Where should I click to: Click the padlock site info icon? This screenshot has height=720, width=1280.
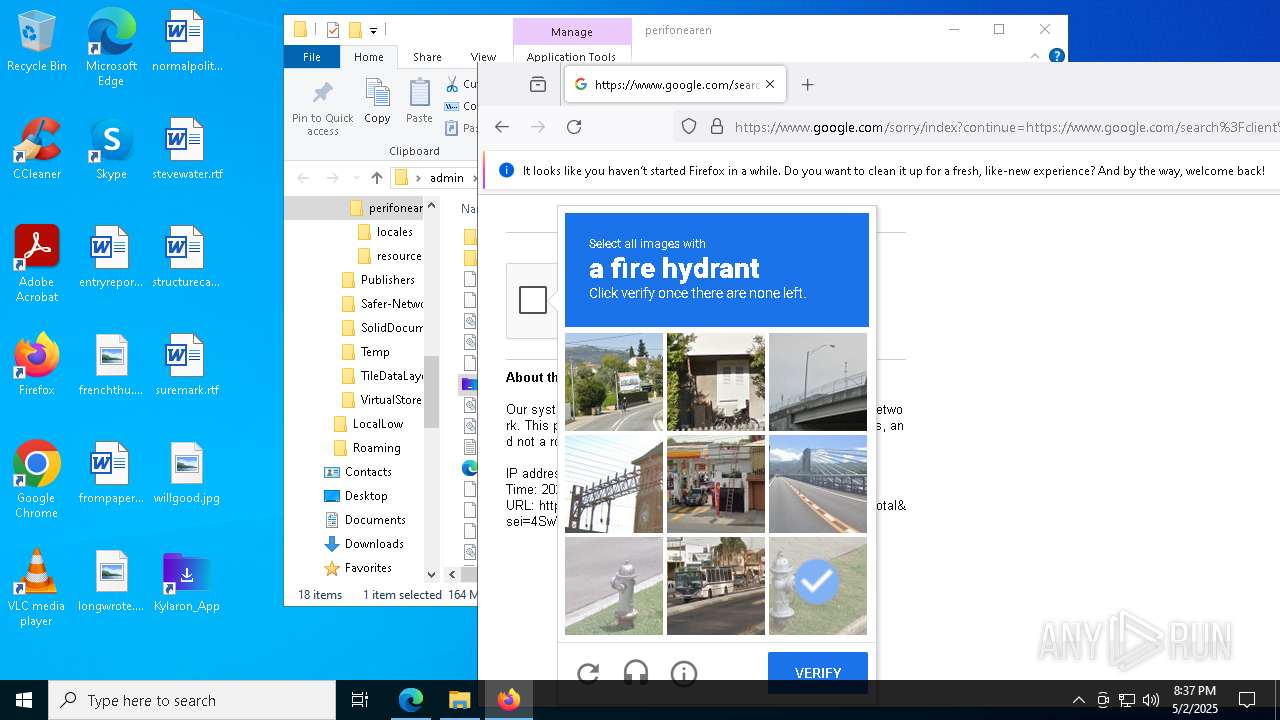[716, 127]
